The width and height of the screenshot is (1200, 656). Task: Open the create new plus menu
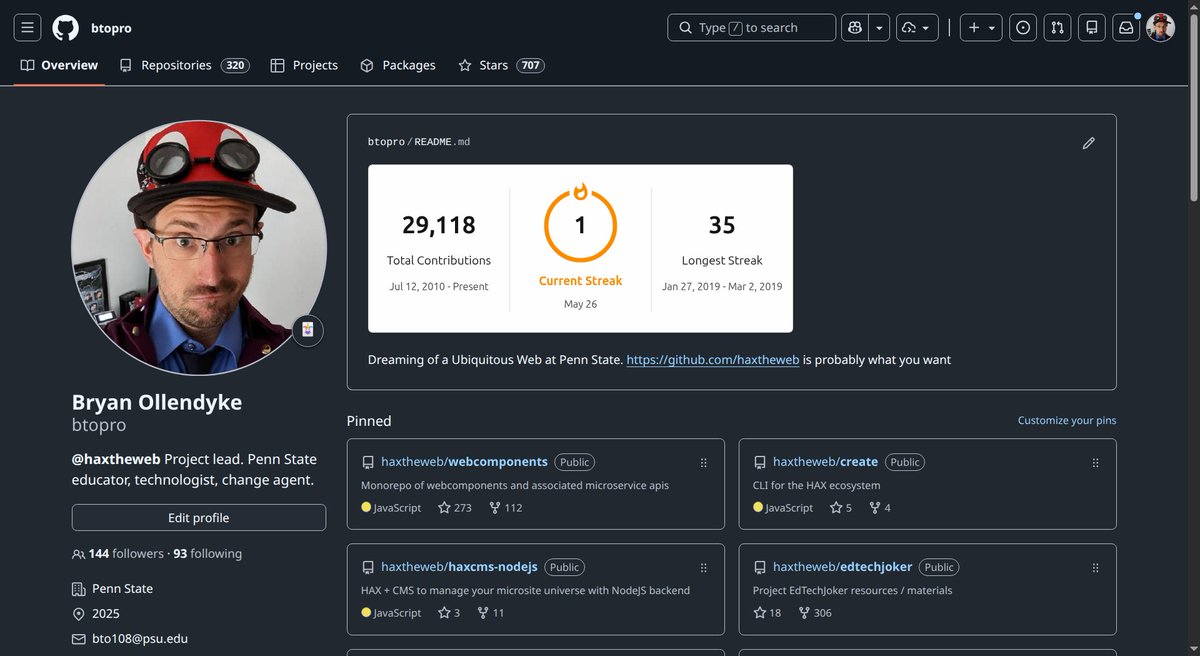[x=981, y=28]
